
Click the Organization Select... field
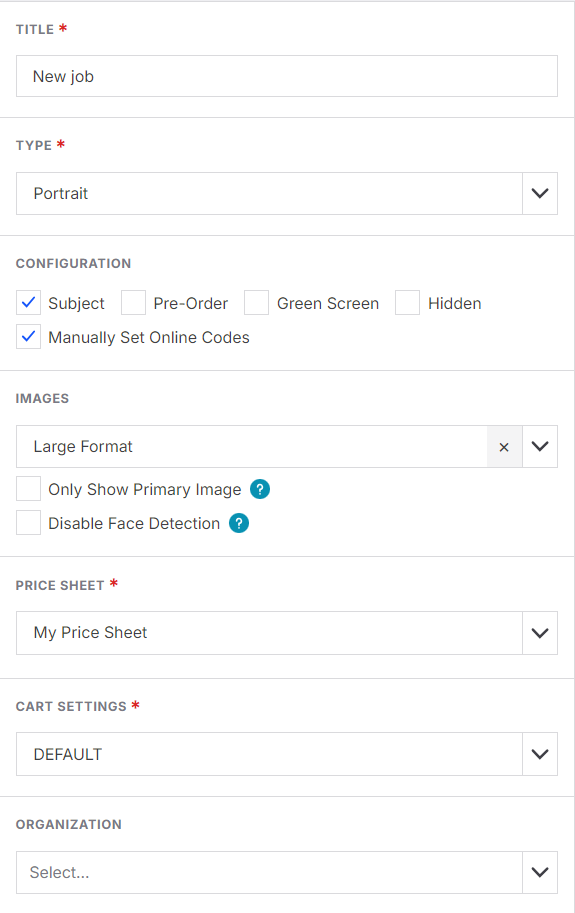click(269, 872)
